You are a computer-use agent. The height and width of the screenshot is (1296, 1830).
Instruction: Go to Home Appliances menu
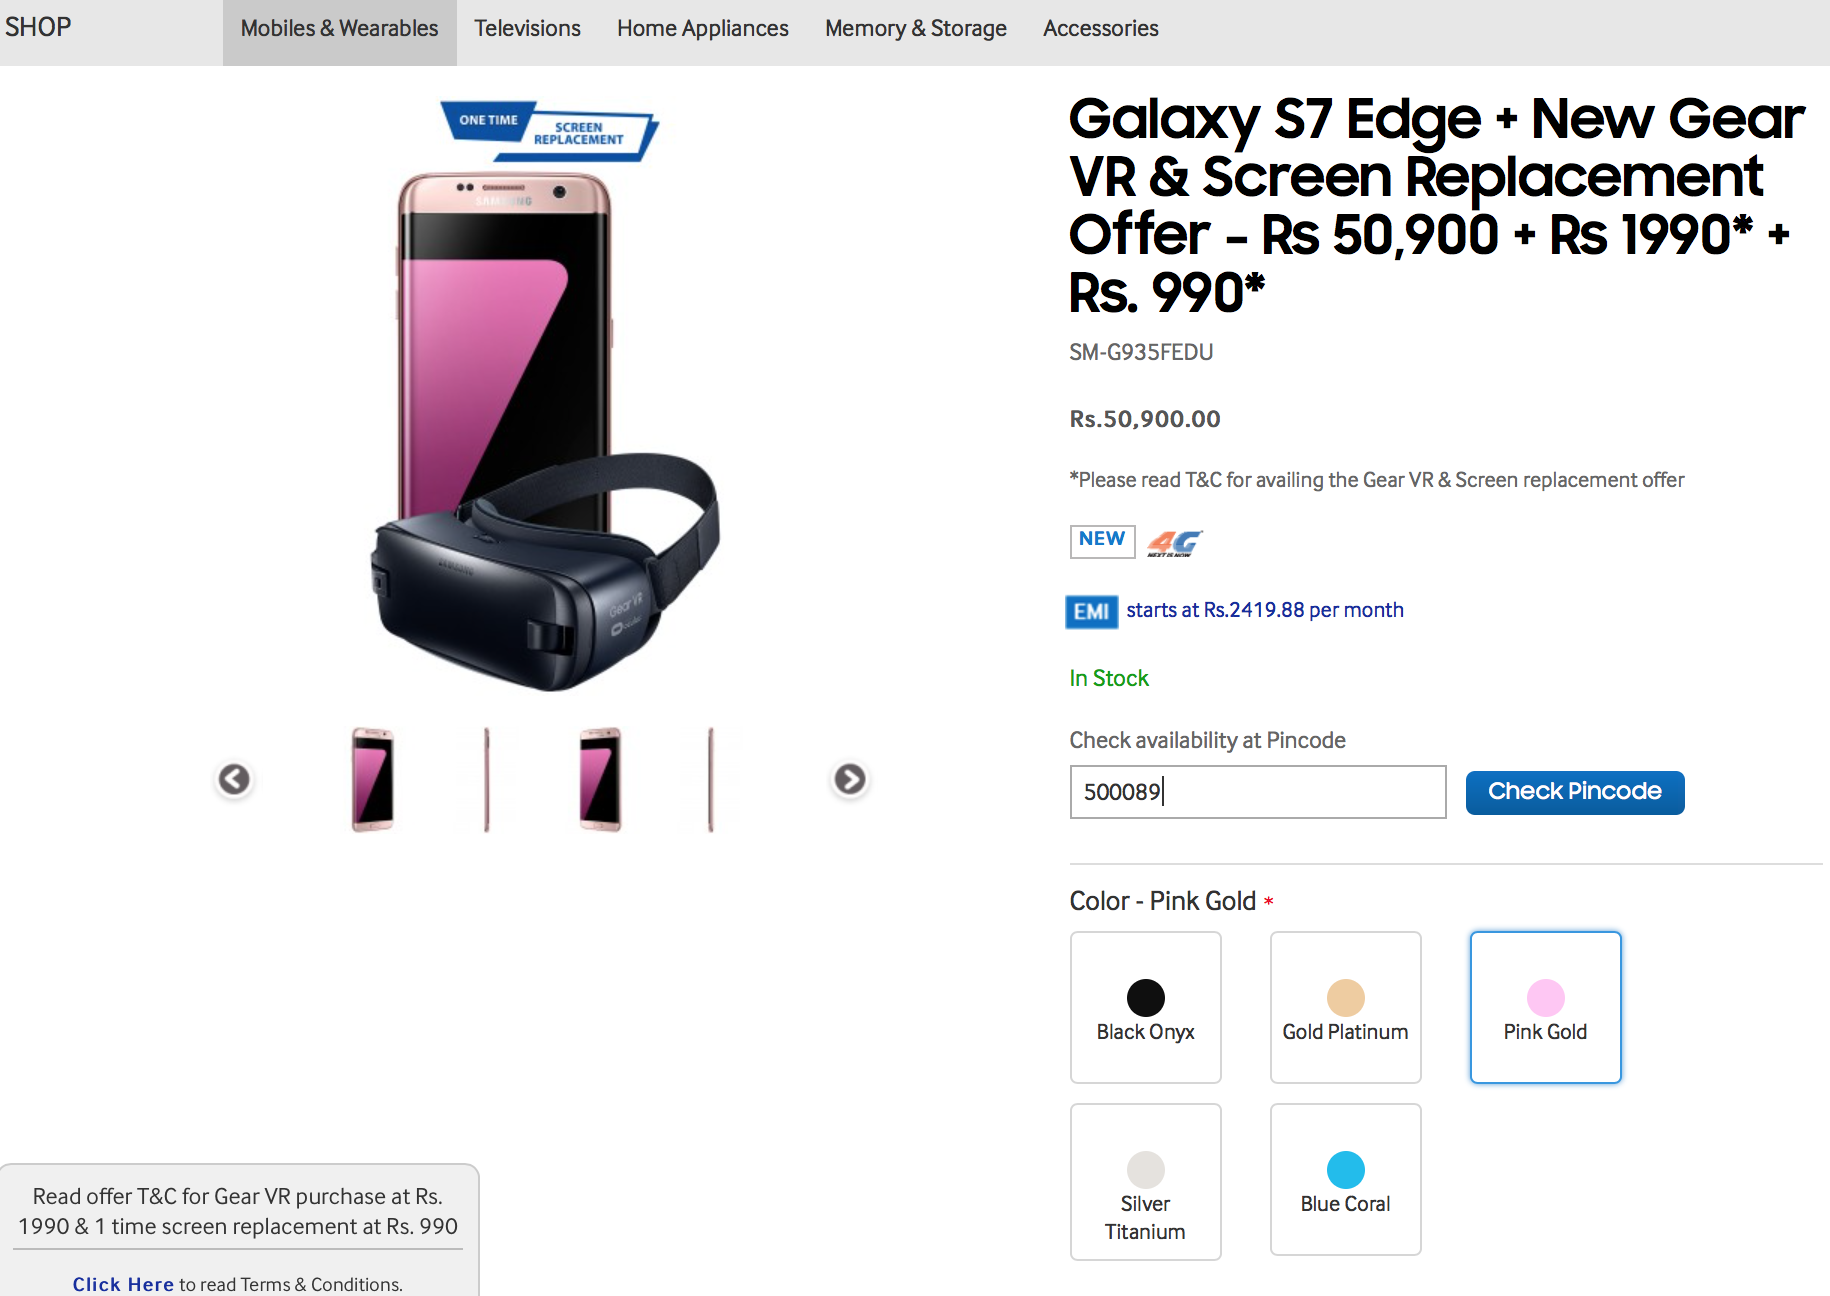coord(702,29)
